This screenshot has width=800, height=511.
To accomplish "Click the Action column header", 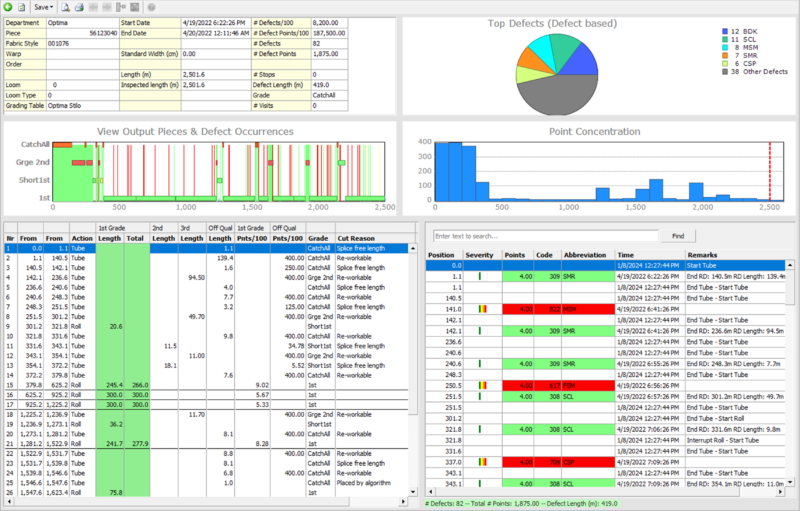I will [82, 238].
